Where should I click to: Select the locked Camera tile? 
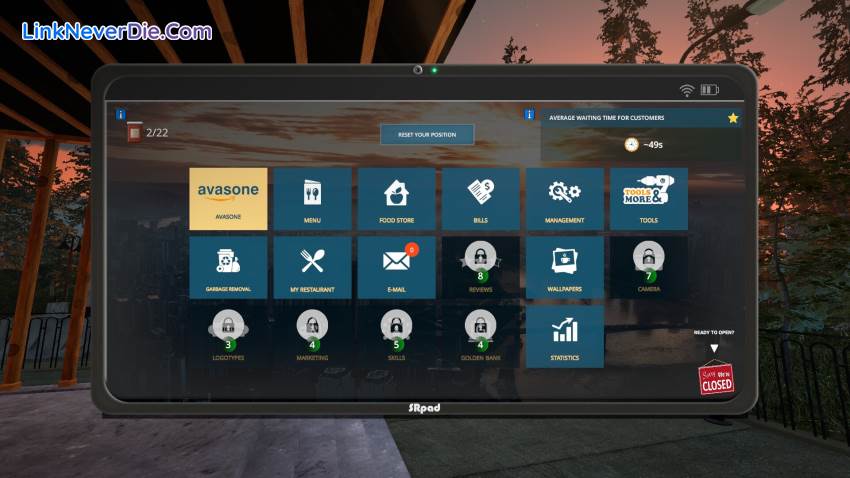pos(648,267)
